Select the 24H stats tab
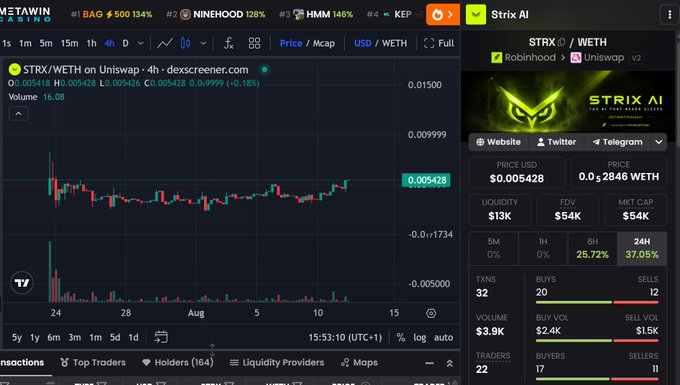This screenshot has width=680, height=385. (642, 248)
